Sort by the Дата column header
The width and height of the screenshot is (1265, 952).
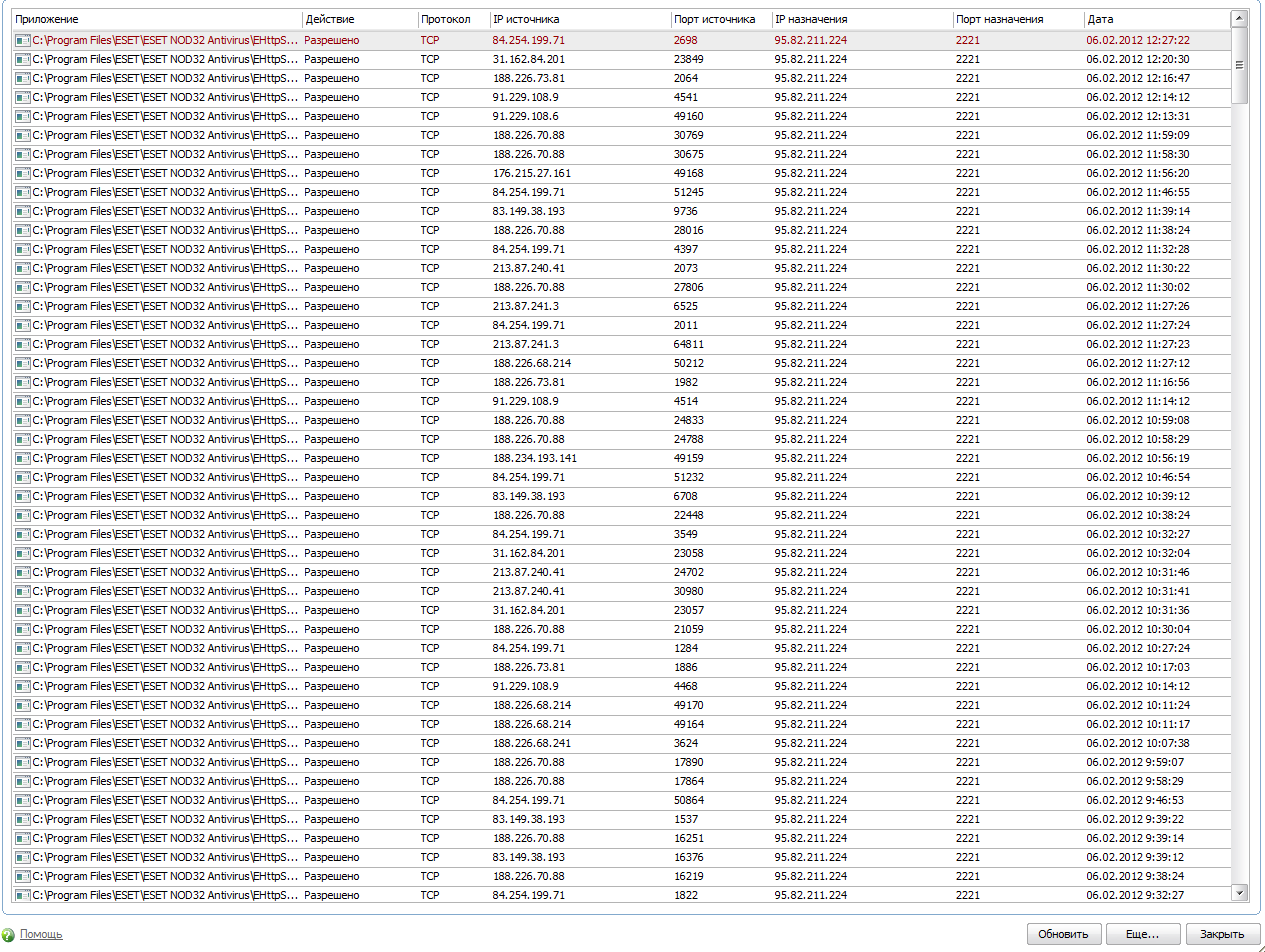point(1157,19)
